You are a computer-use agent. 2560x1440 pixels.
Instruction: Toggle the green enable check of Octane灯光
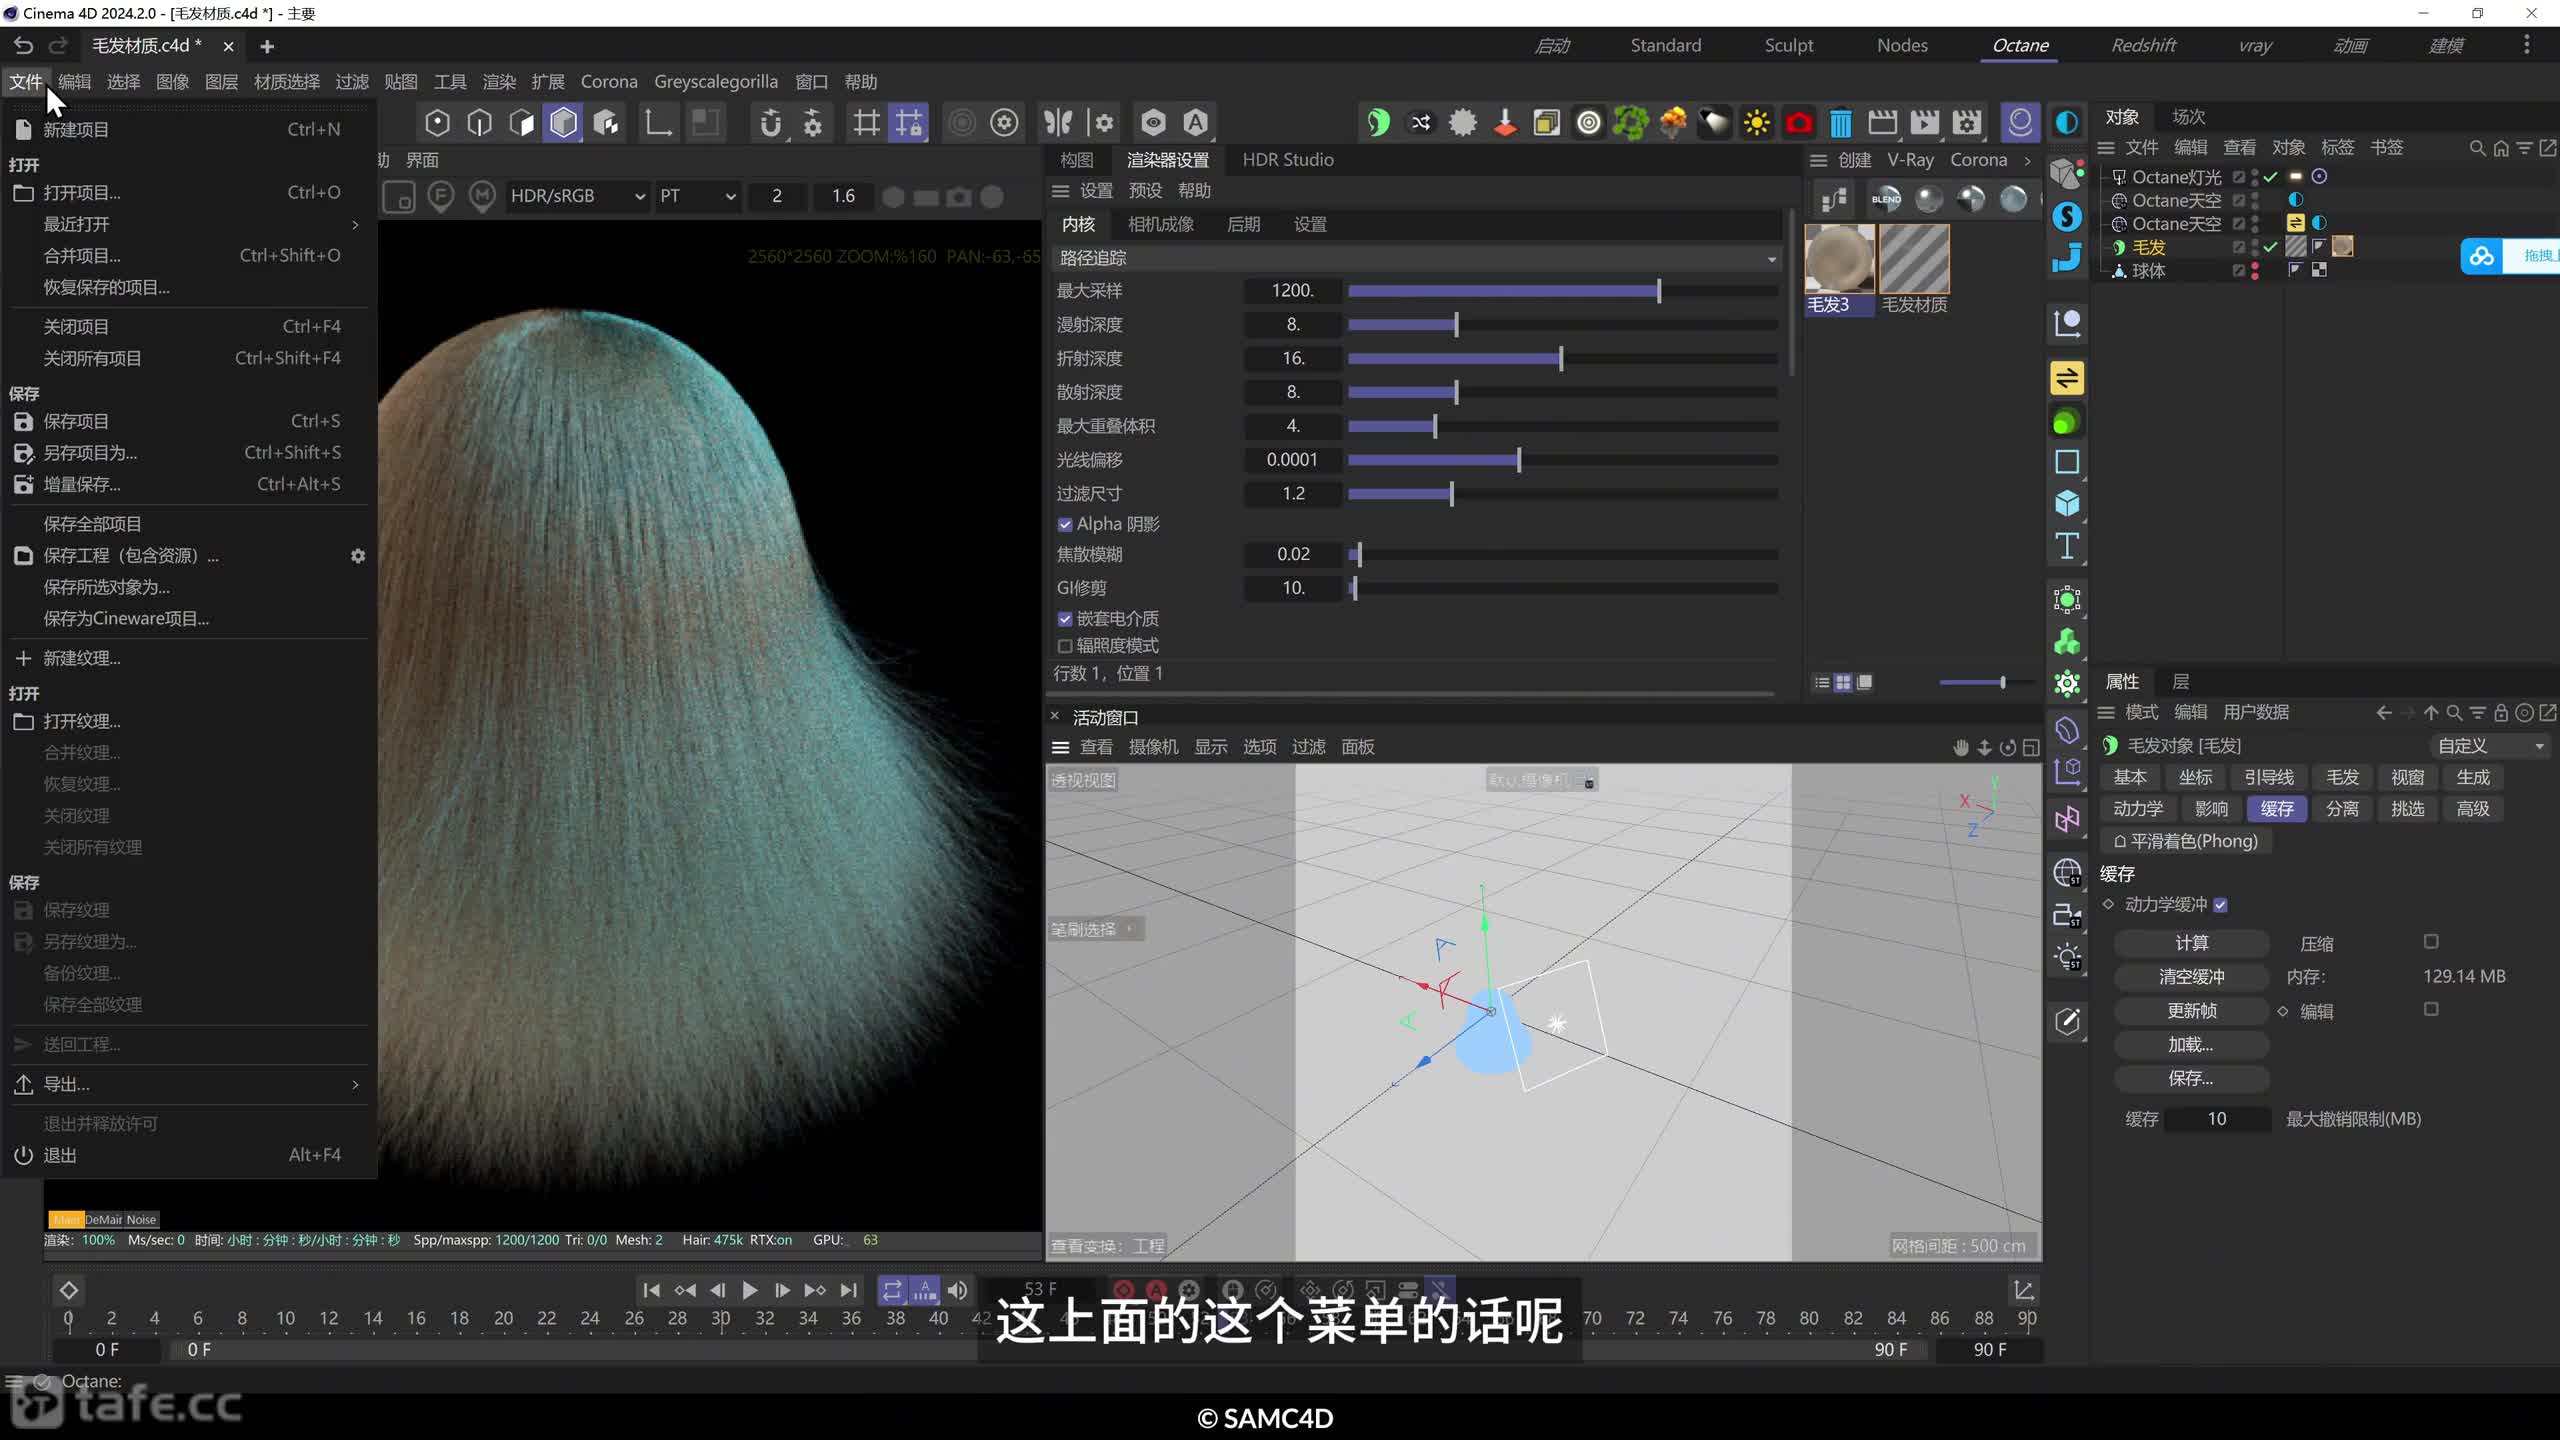click(2271, 177)
